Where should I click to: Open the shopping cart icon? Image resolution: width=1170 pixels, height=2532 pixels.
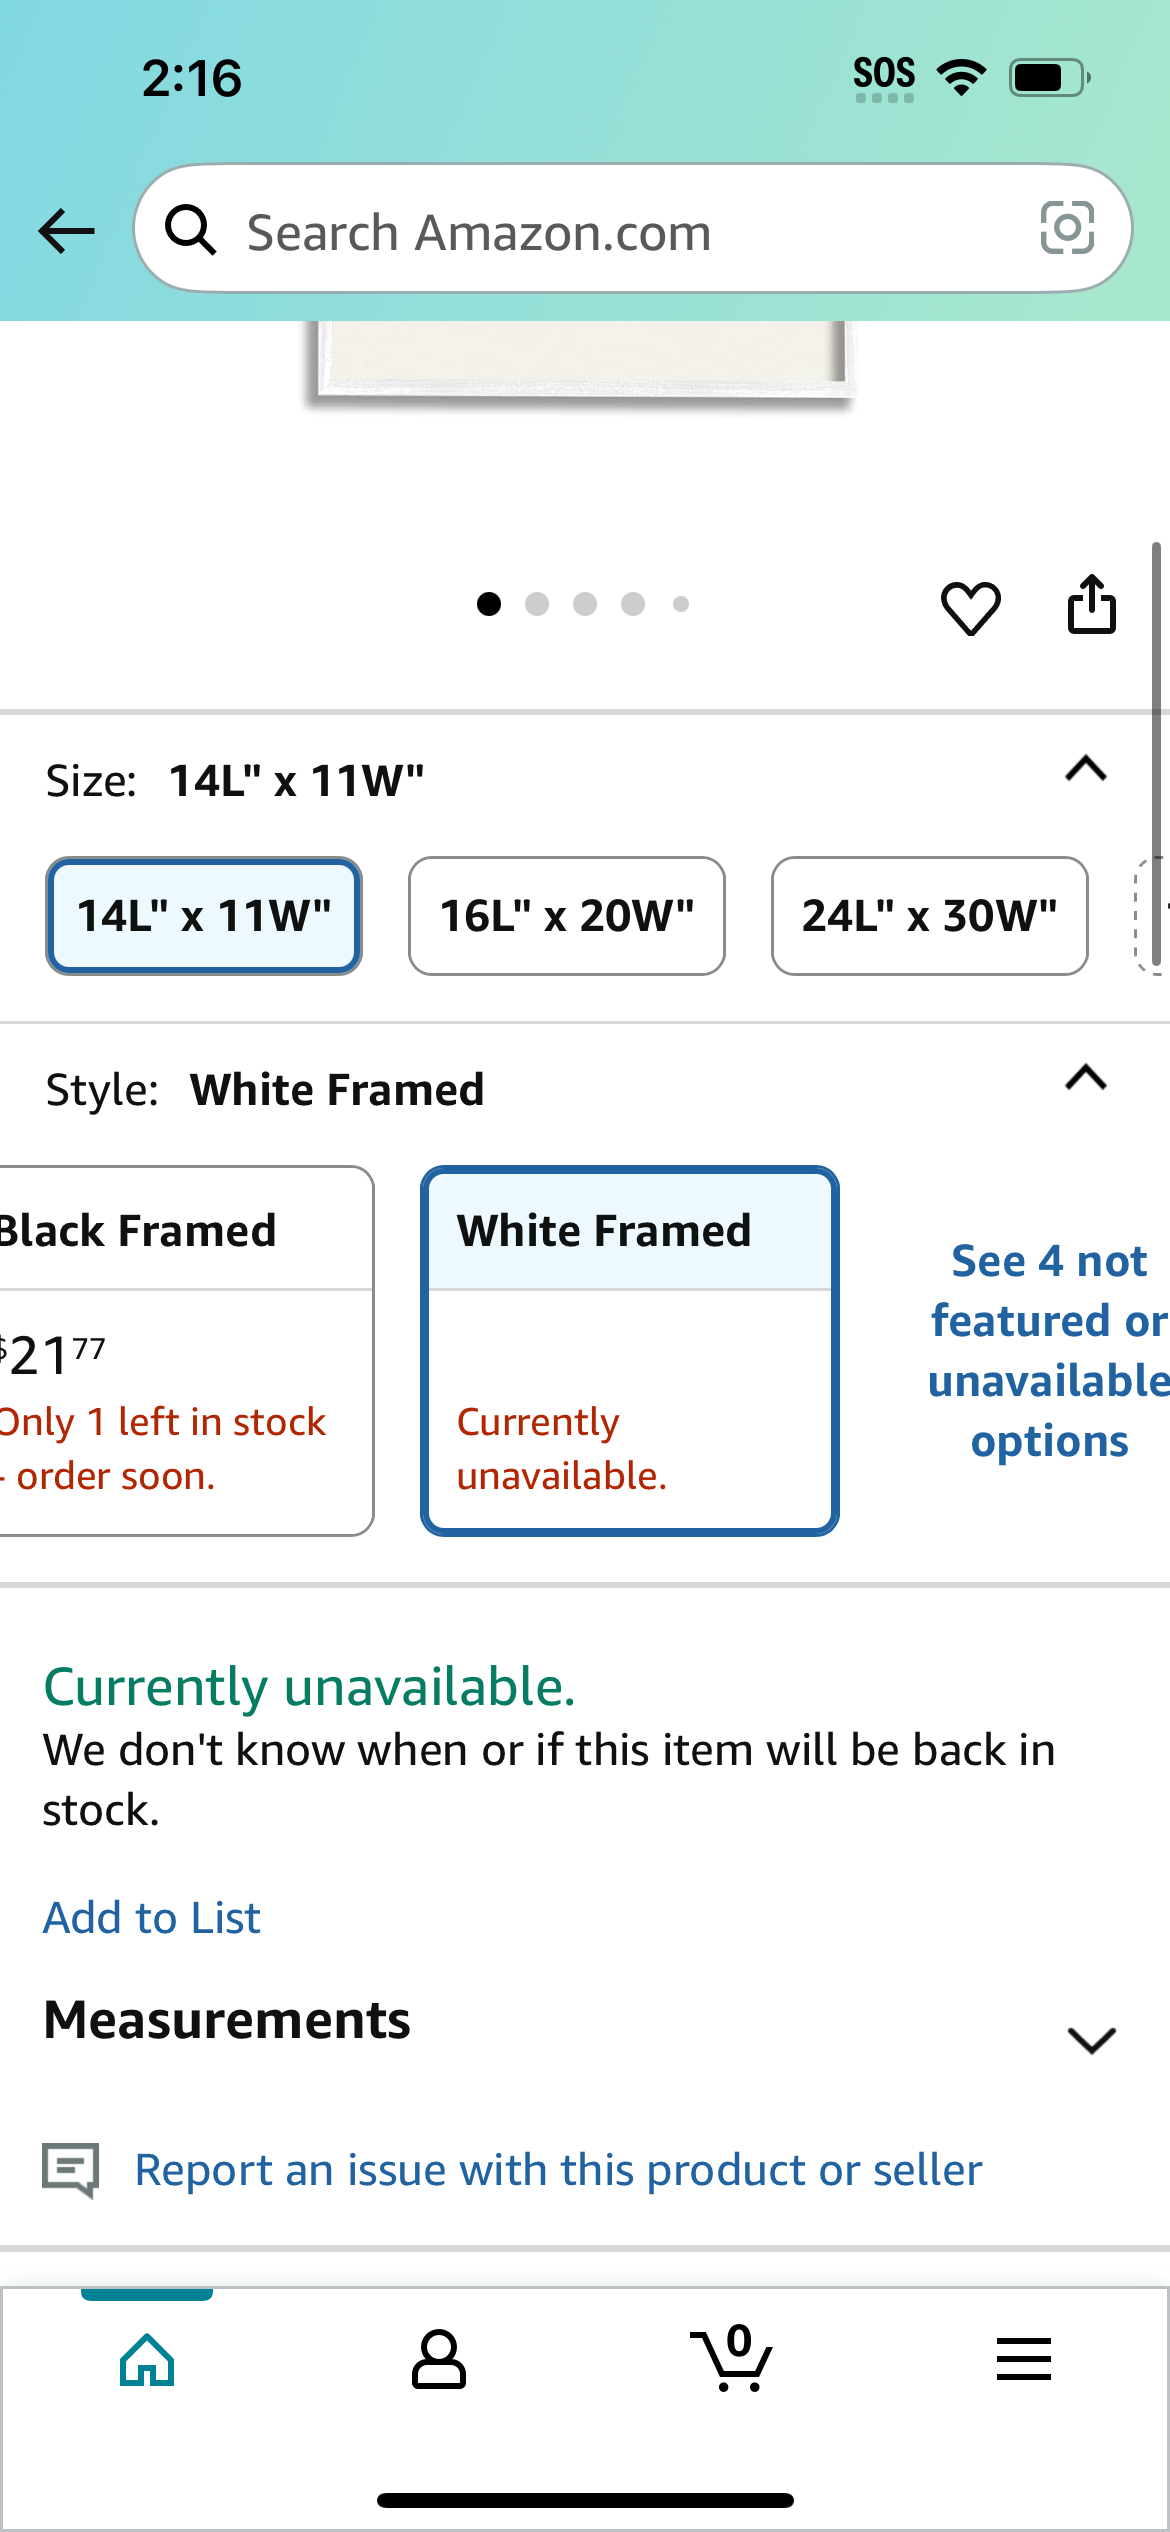click(731, 2357)
